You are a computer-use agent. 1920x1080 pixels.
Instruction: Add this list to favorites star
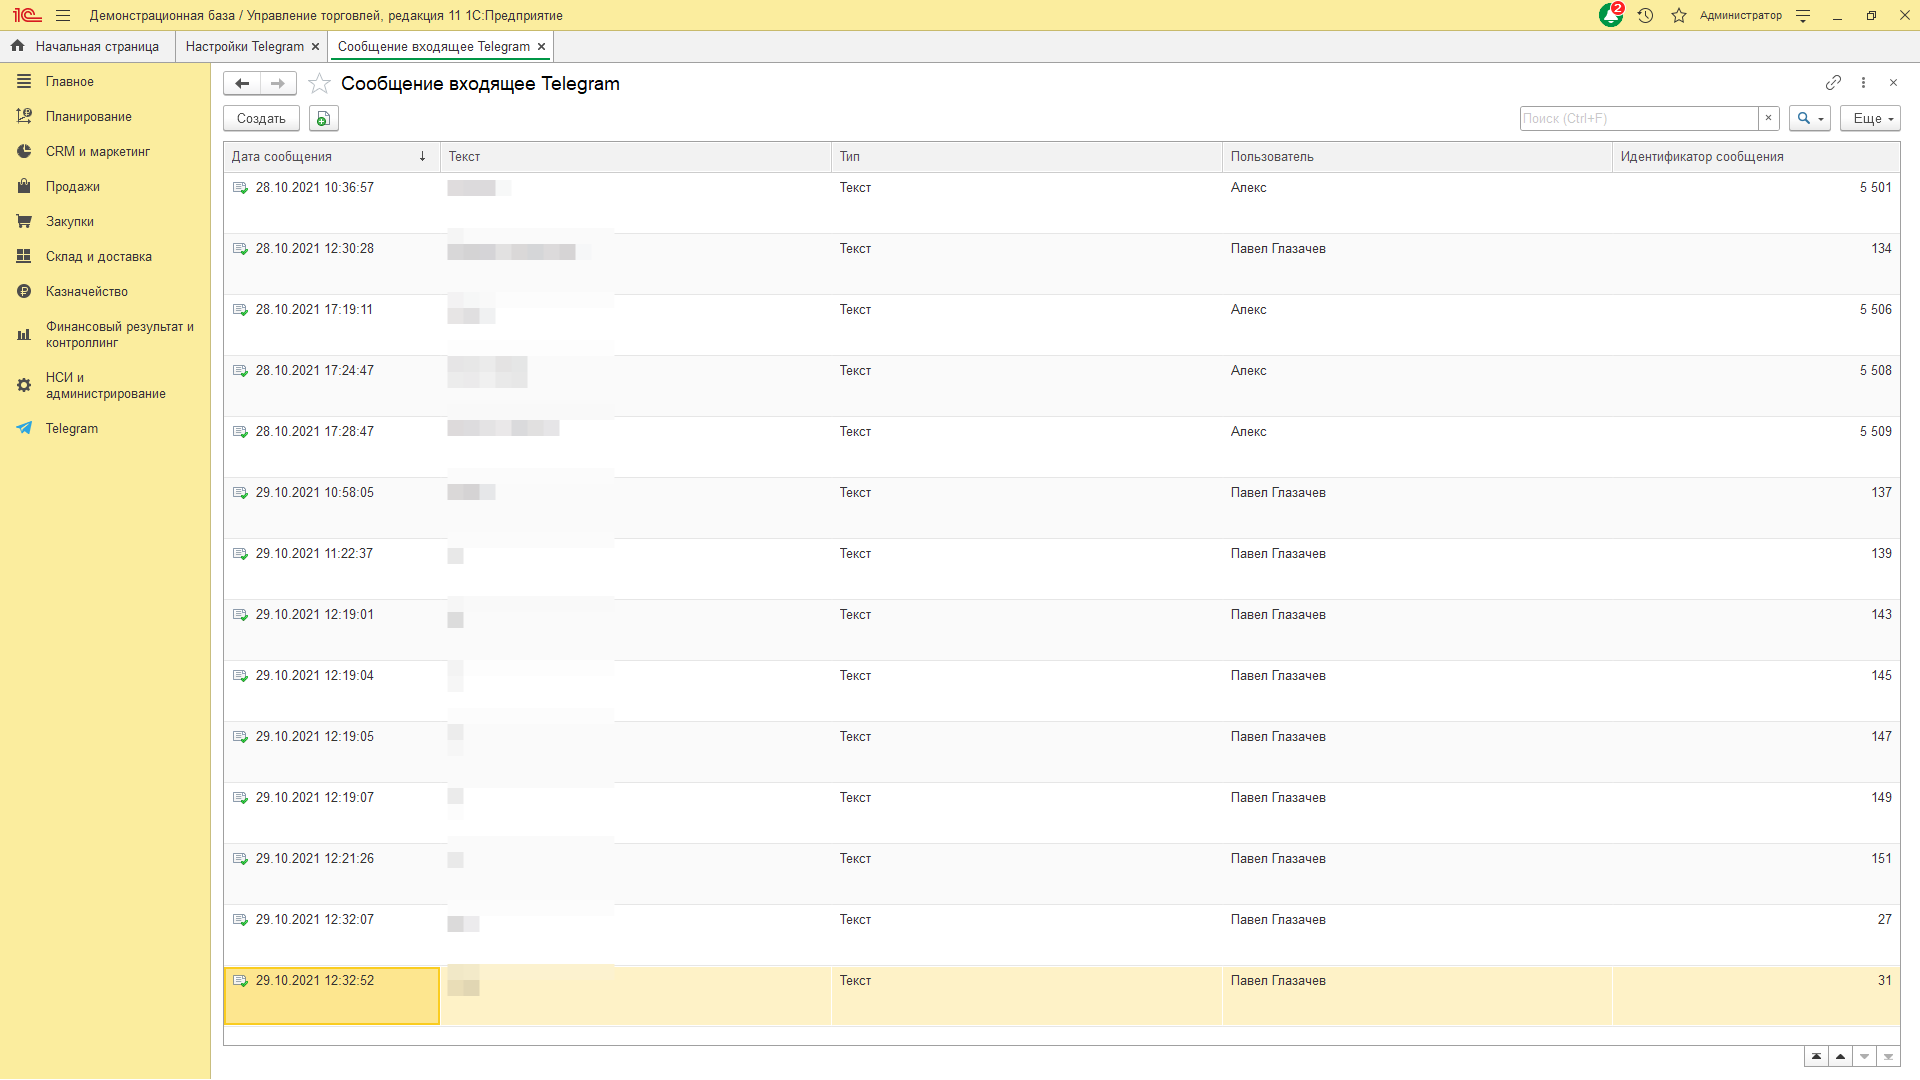click(x=319, y=83)
